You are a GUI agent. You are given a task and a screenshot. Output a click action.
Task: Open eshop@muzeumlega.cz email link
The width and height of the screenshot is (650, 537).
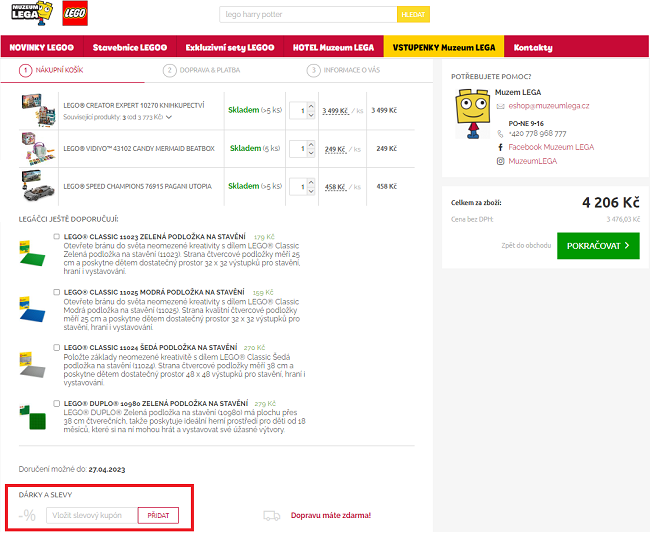point(549,106)
